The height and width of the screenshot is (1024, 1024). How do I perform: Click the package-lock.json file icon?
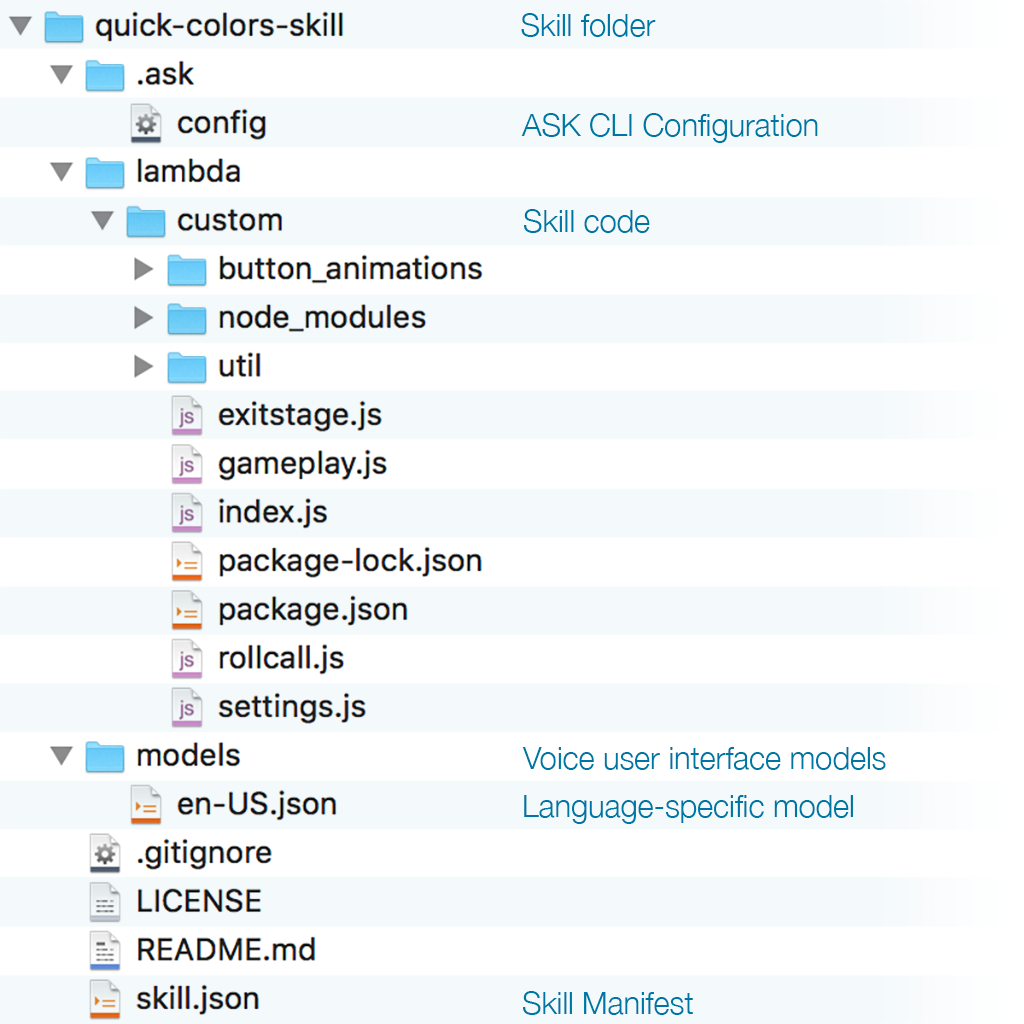(x=187, y=562)
